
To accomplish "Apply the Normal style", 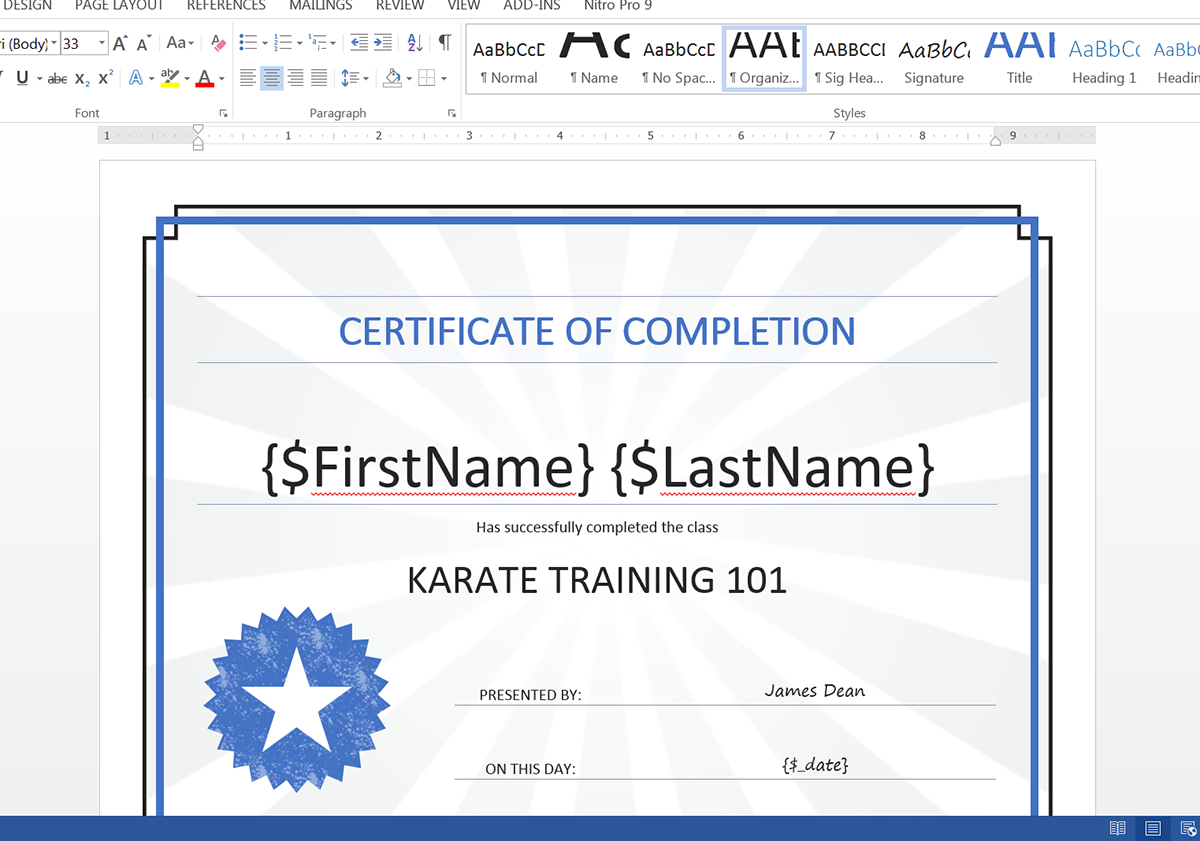I will point(509,60).
